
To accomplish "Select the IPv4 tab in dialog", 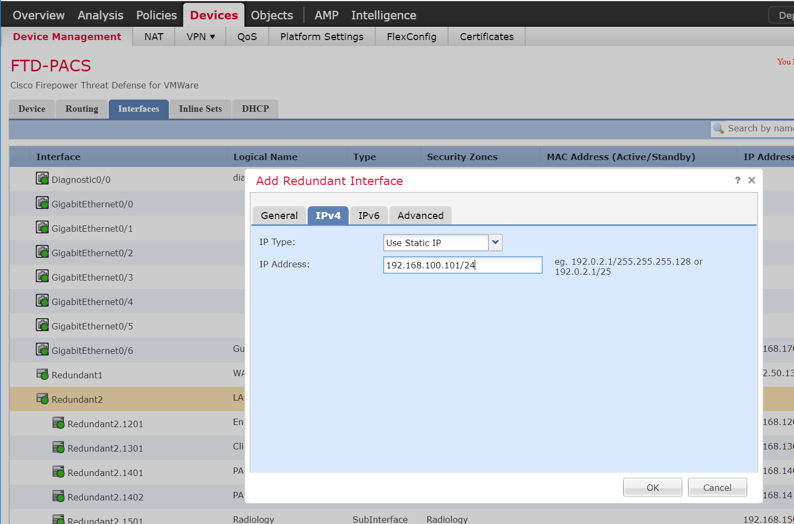I will tap(328, 215).
